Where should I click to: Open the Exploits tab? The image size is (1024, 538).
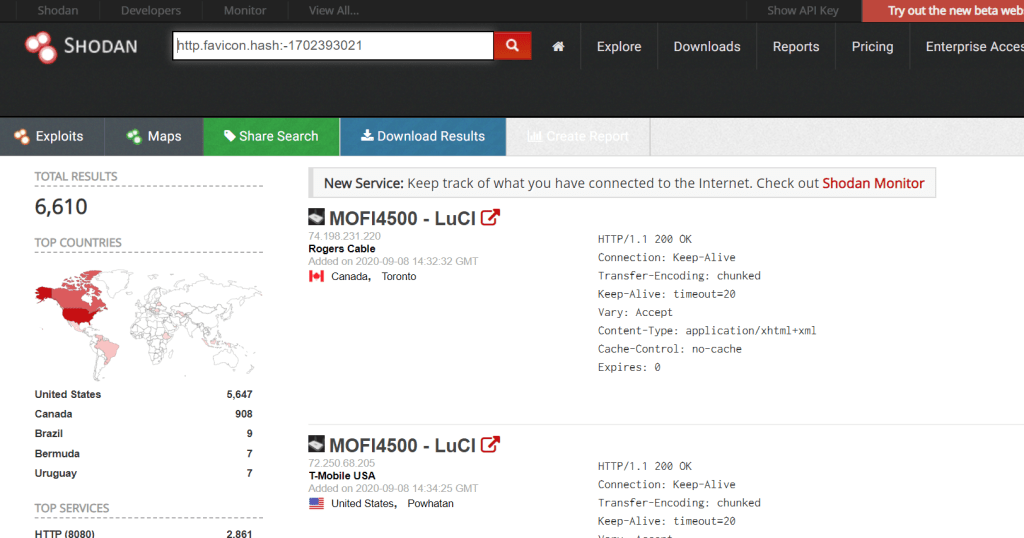49,136
